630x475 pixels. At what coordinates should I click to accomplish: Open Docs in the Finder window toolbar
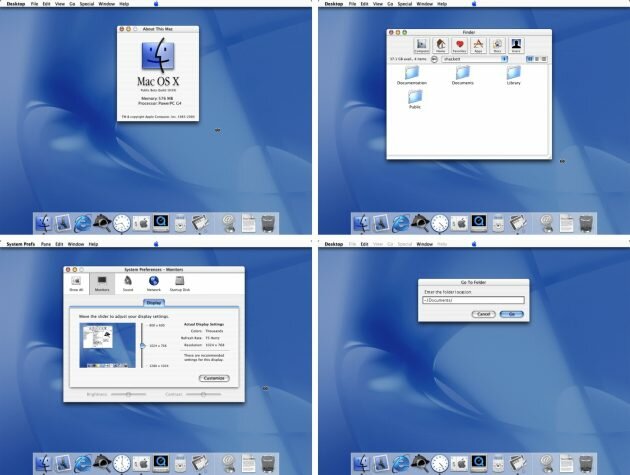[x=497, y=45]
